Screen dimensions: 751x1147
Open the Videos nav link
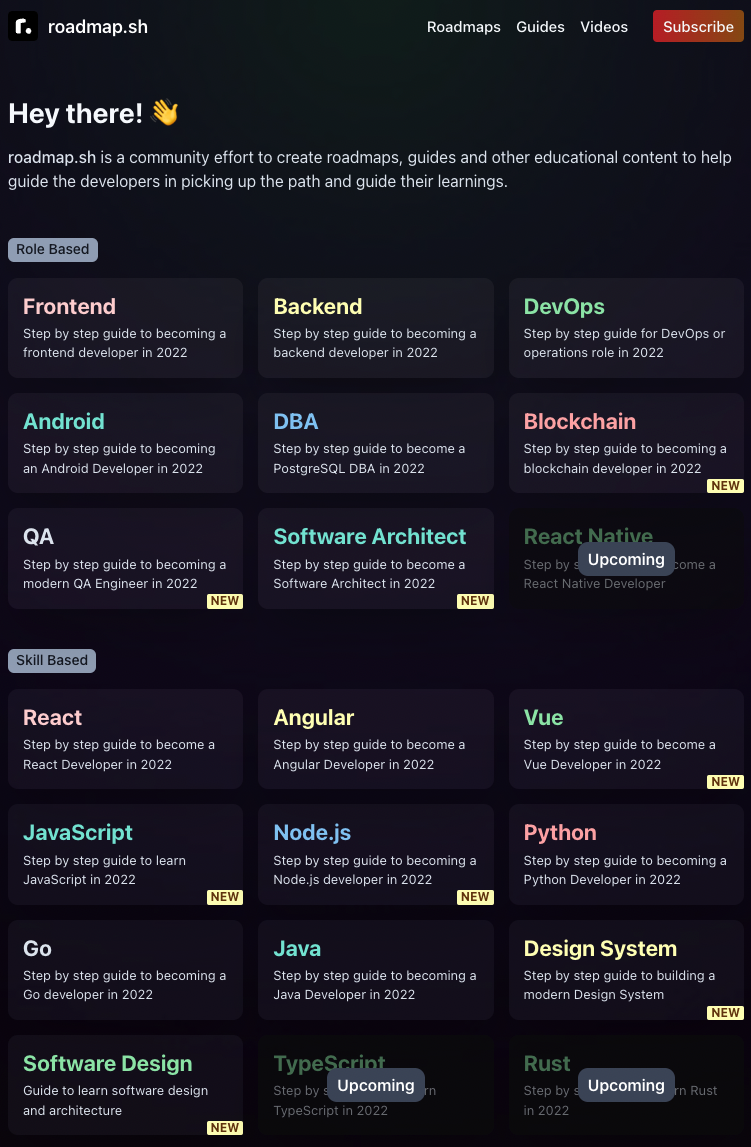pos(604,27)
